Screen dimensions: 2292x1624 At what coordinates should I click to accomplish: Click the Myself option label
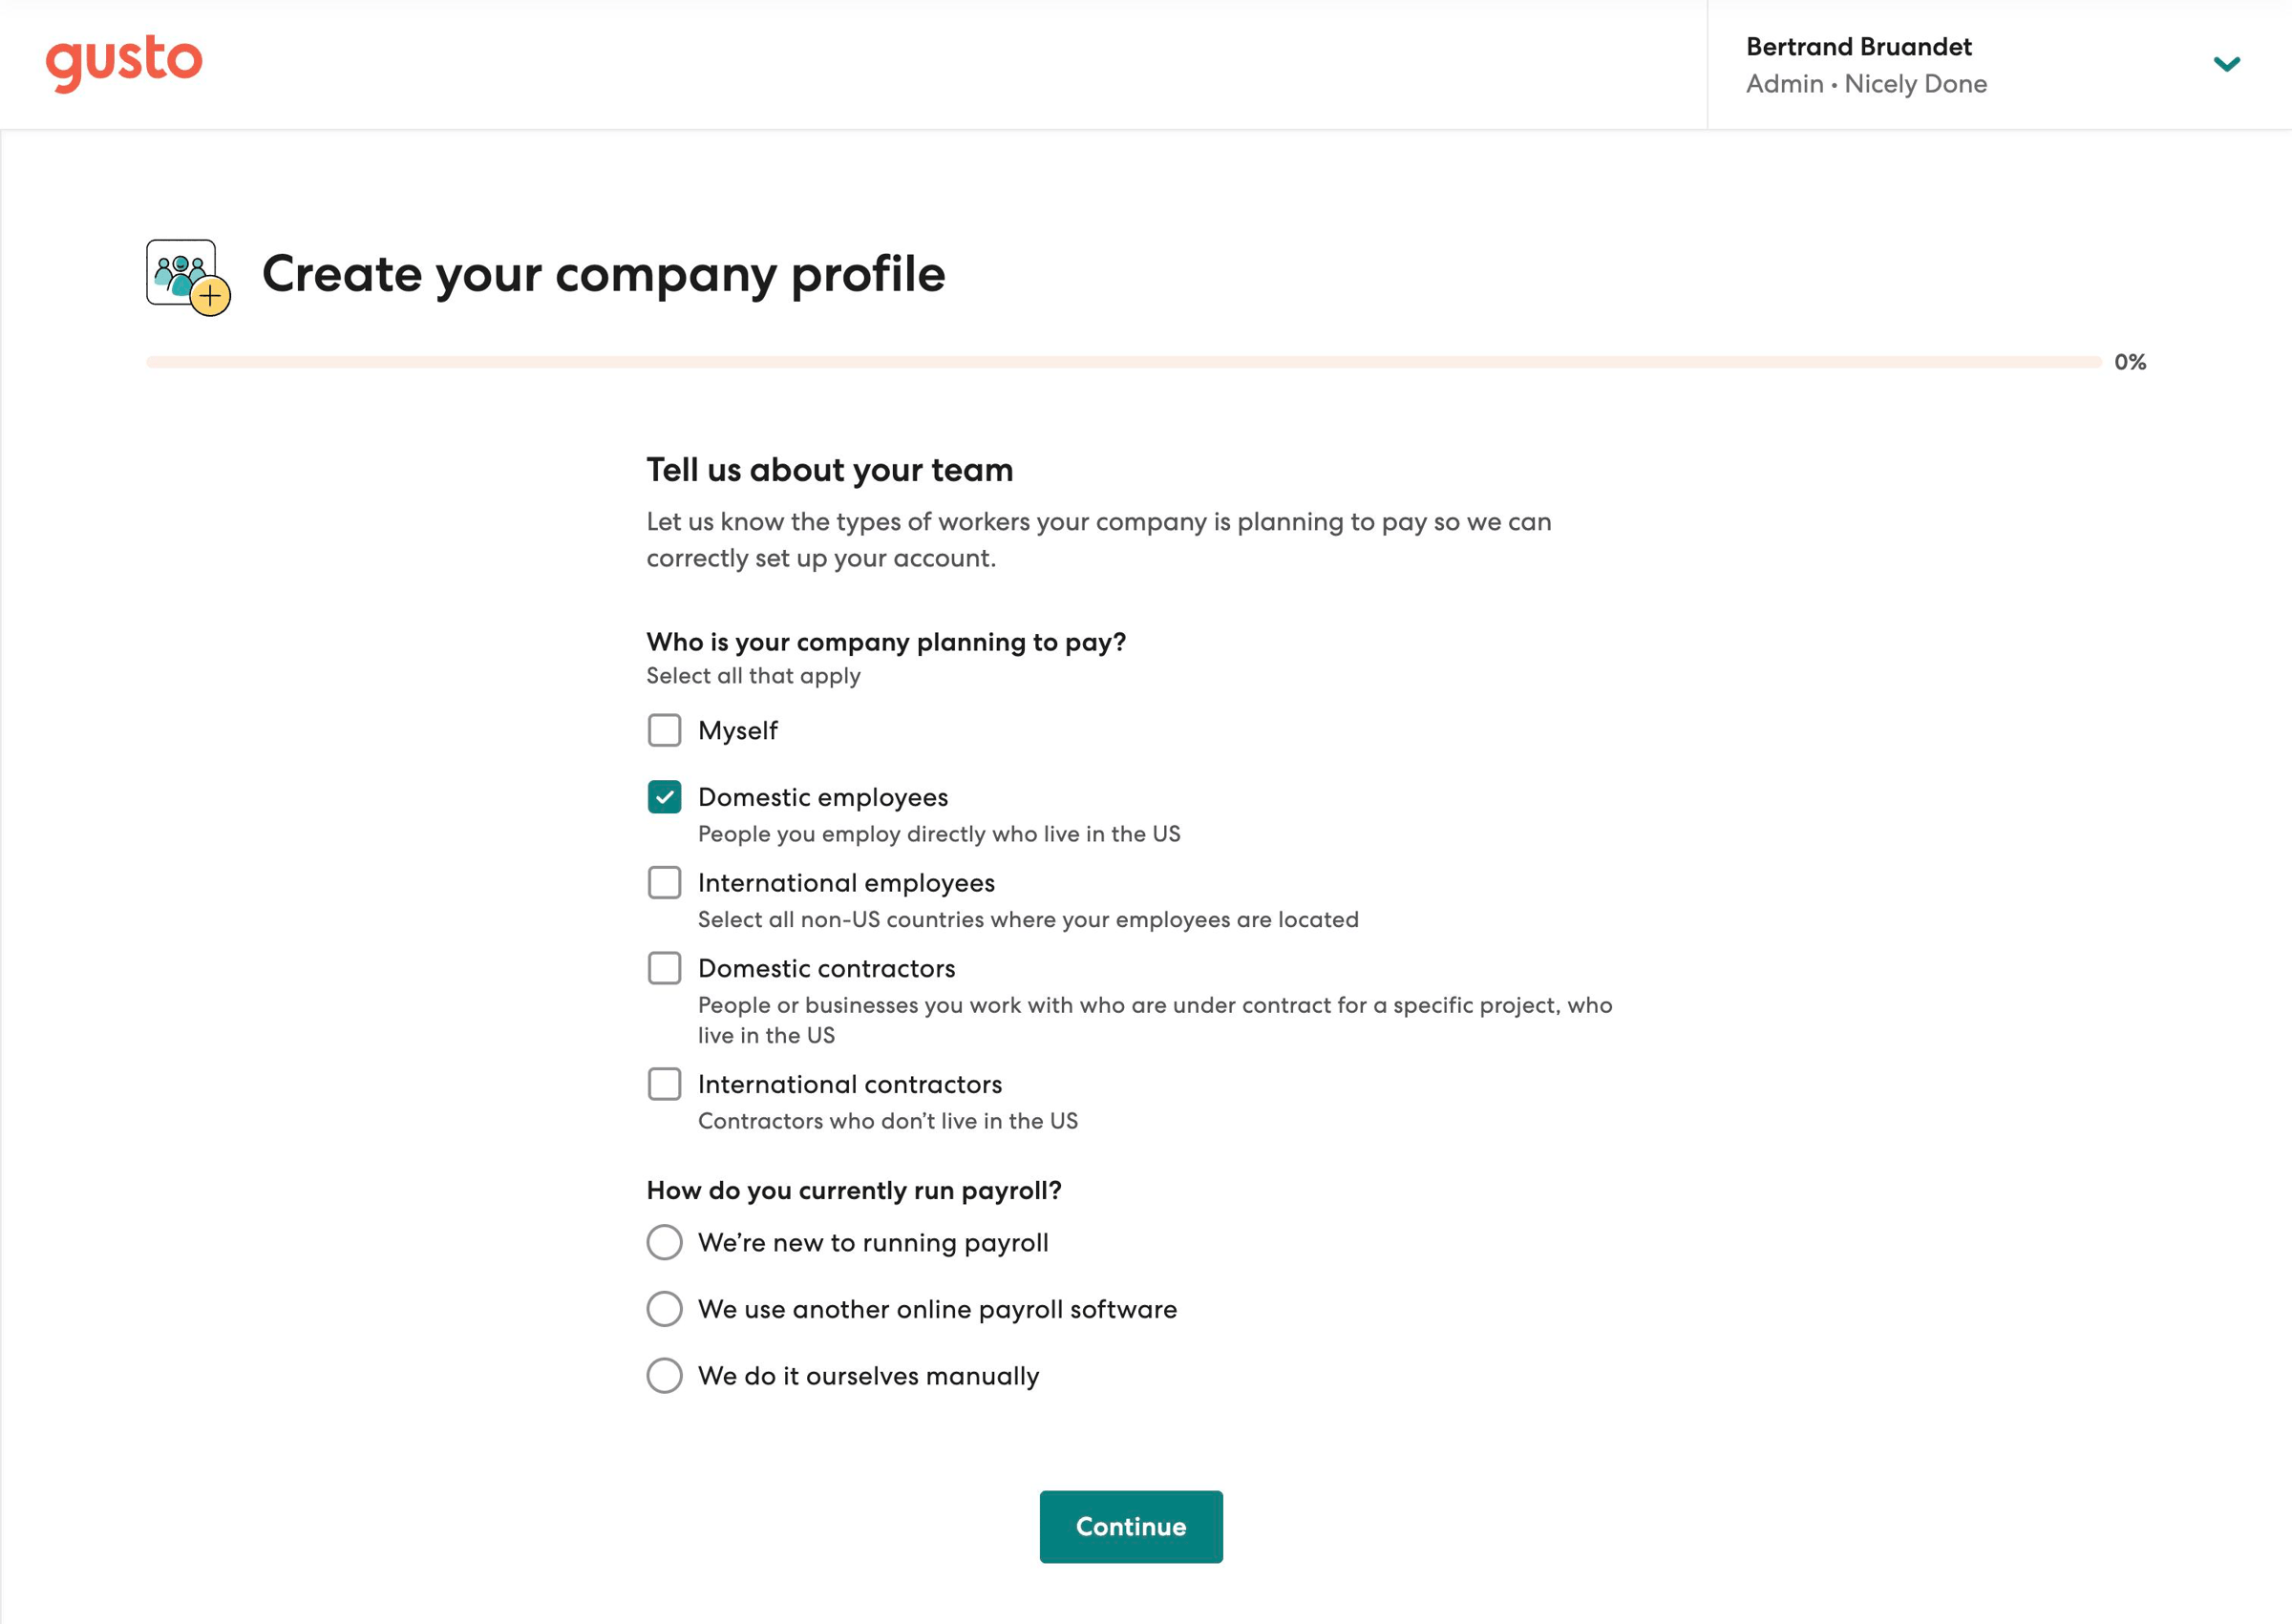[x=738, y=731]
